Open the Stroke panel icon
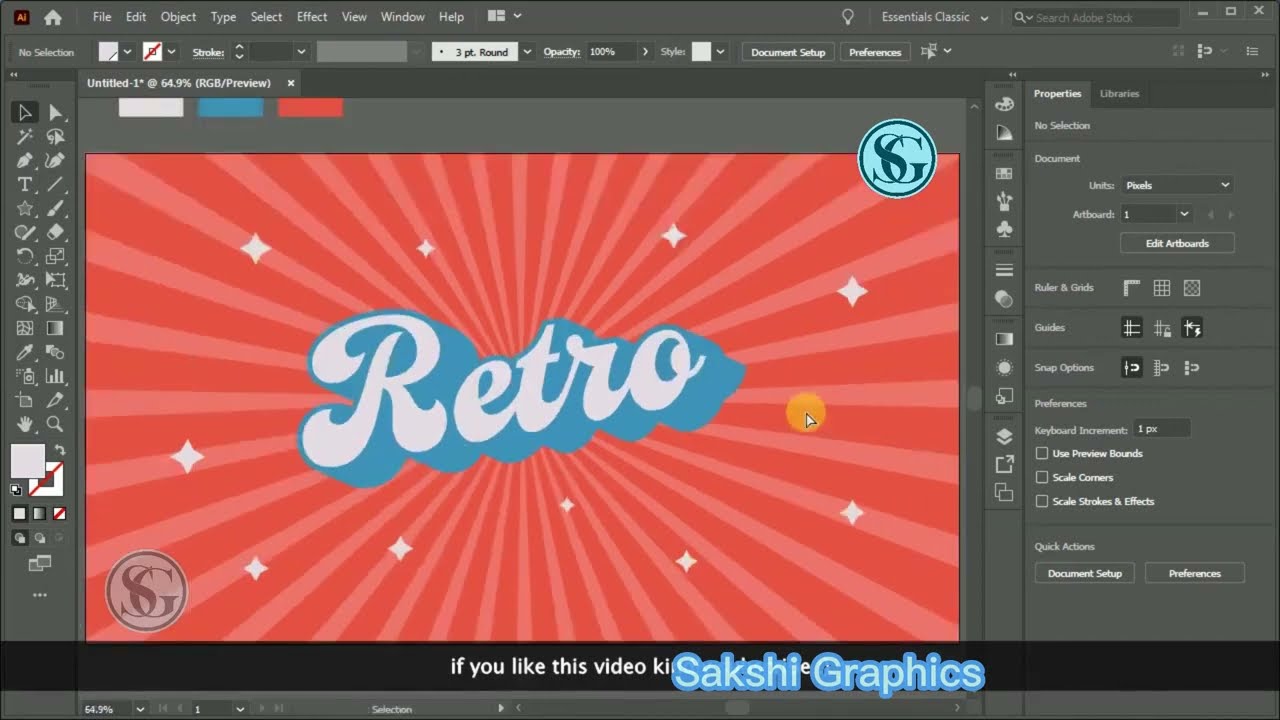This screenshot has width=1280, height=720. click(x=1004, y=271)
